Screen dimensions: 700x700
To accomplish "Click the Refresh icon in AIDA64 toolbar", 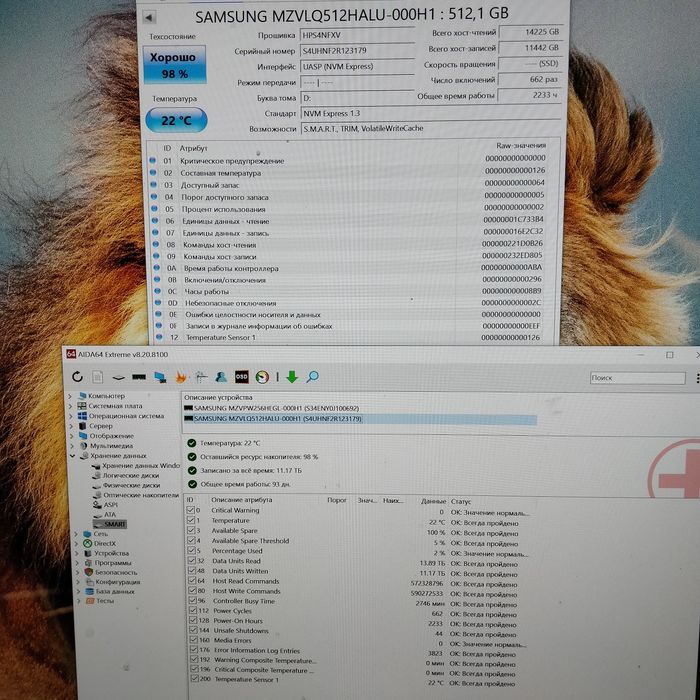I will pos(77,377).
